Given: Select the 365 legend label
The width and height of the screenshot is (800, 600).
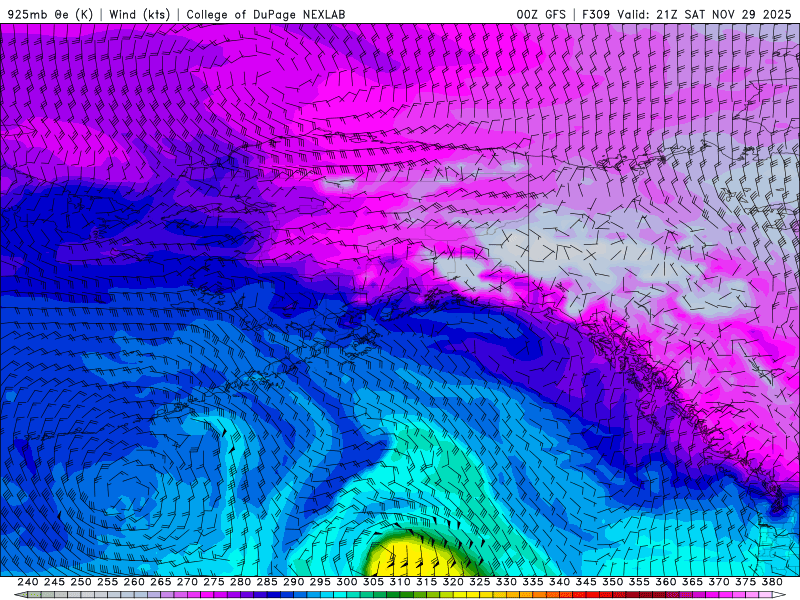Looking at the screenshot, I should coord(692,582).
